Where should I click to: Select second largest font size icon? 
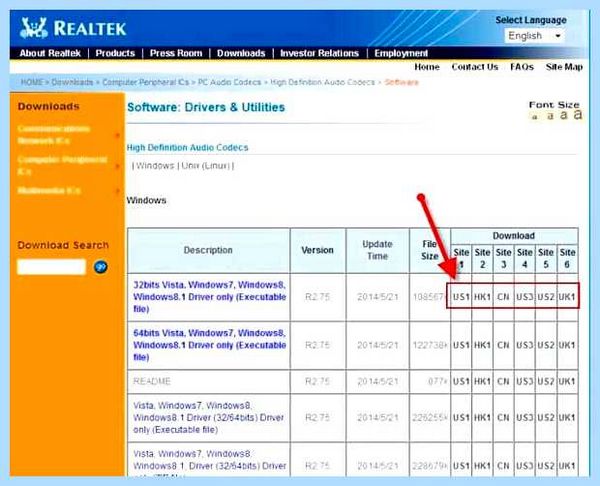[x=564, y=115]
